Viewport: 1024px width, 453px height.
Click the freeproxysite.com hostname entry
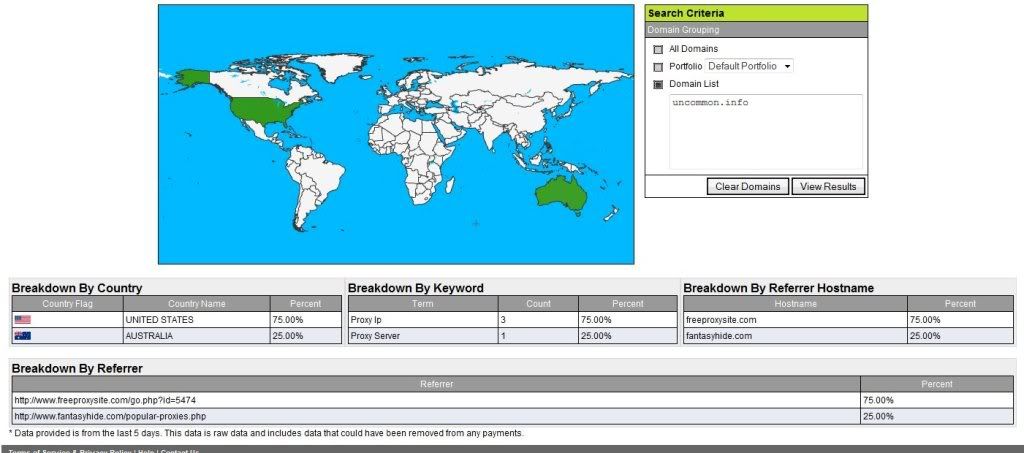721,320
